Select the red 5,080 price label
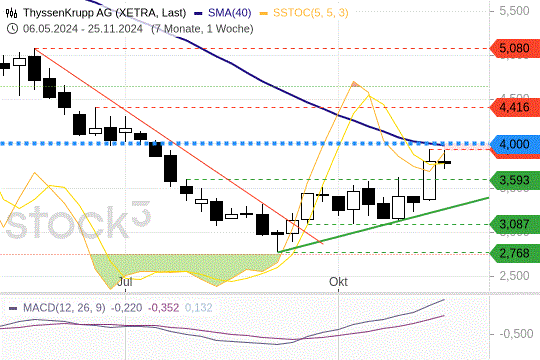This screenshot has width=540, height=360. (x=515, y=48)
